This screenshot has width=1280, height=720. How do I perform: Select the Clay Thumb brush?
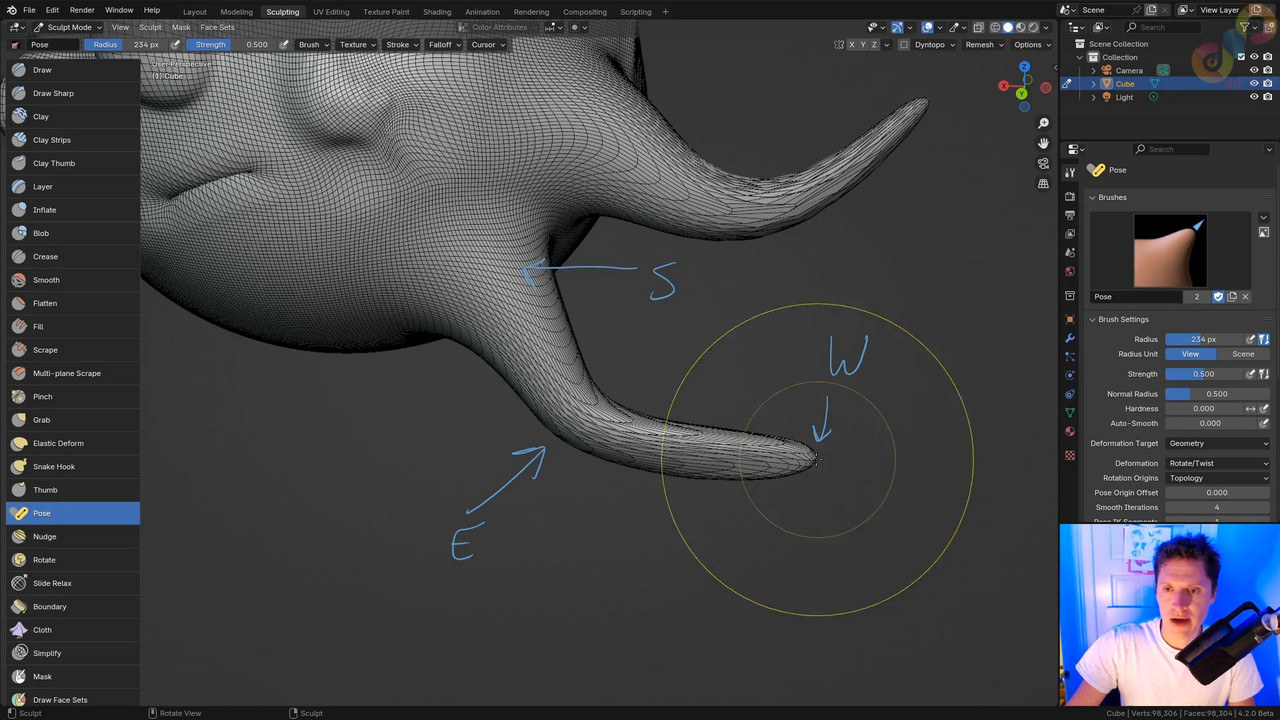point(72,163)
